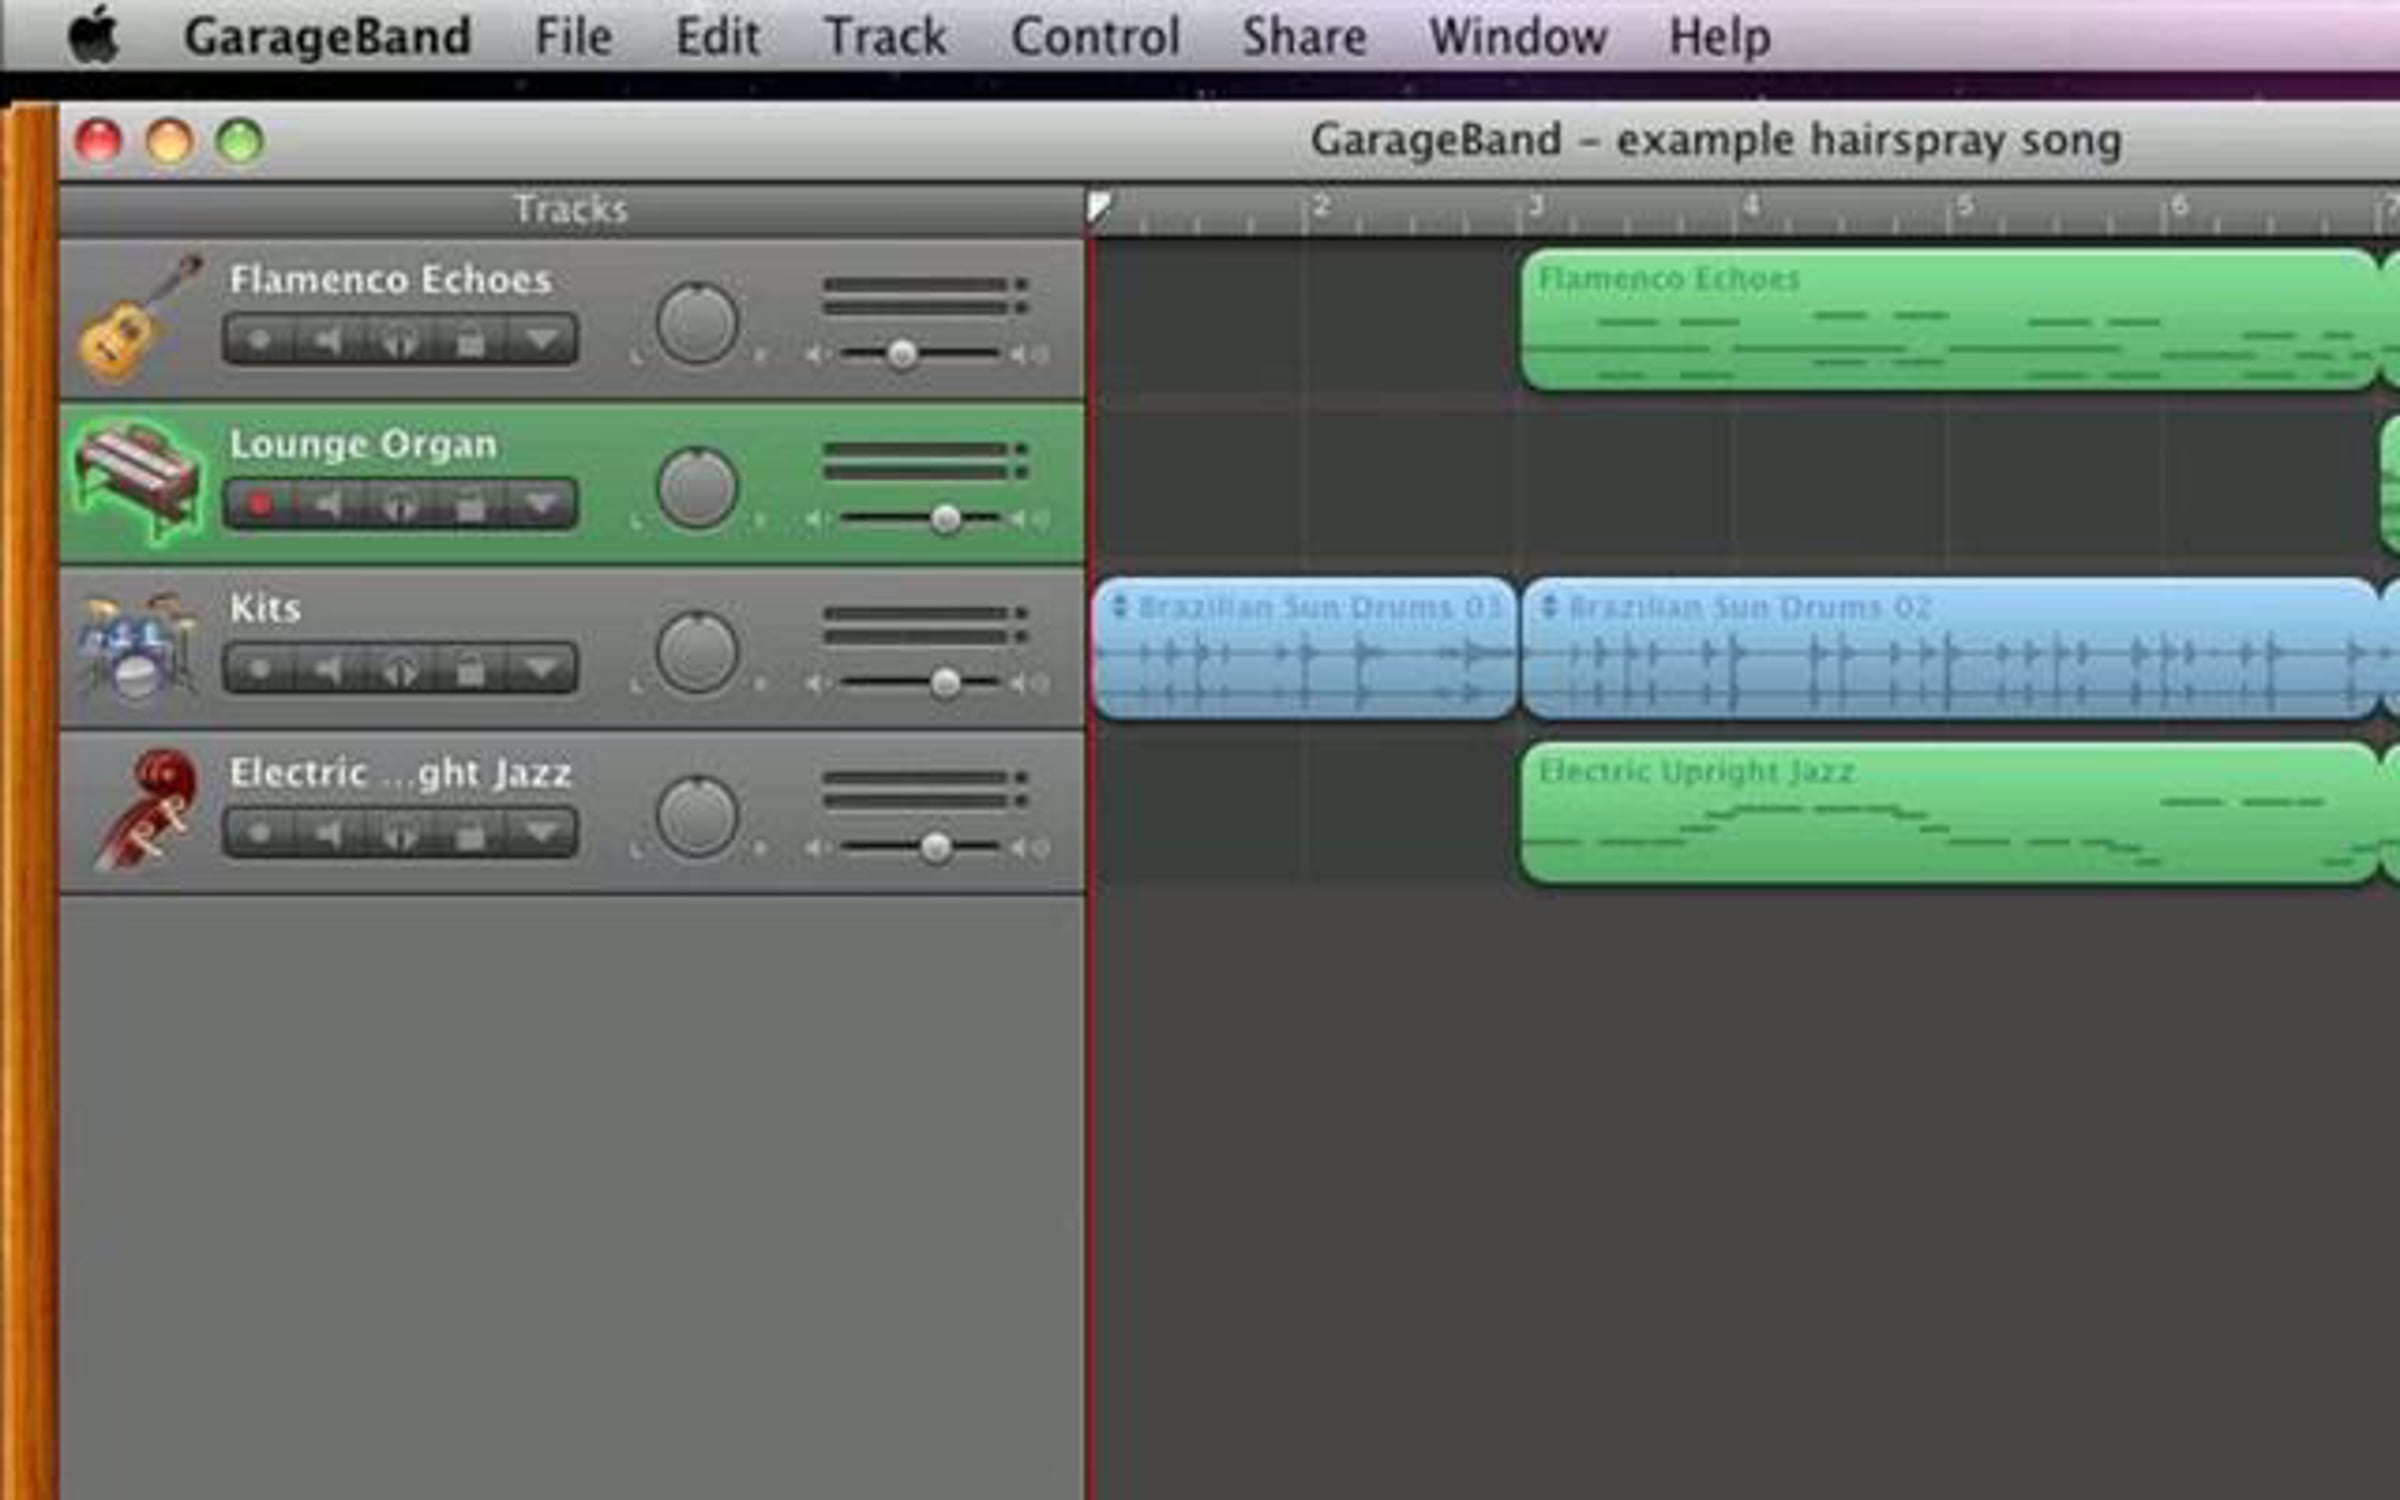Lock the Lounge Organ track
2400x1500 pixels.
[470, 505]
